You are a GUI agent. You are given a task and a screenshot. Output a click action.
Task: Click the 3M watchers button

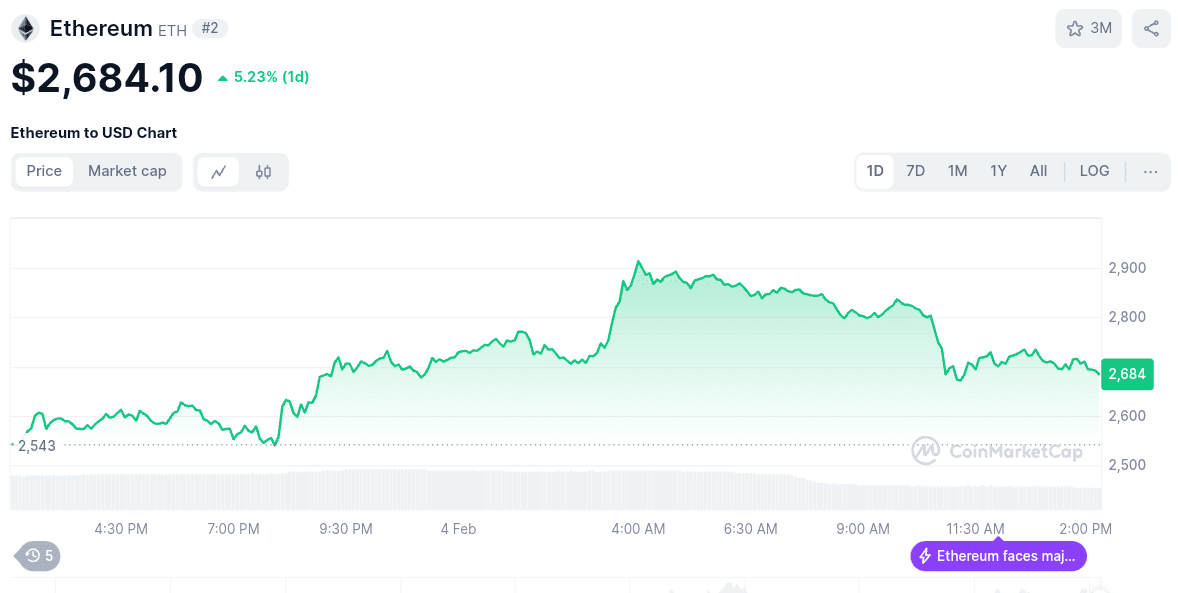click(x=1089, y=28)
